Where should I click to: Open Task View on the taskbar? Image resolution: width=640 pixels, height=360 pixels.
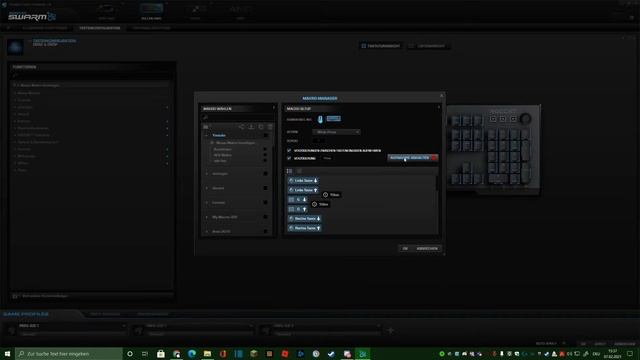(x=145, y=354)
